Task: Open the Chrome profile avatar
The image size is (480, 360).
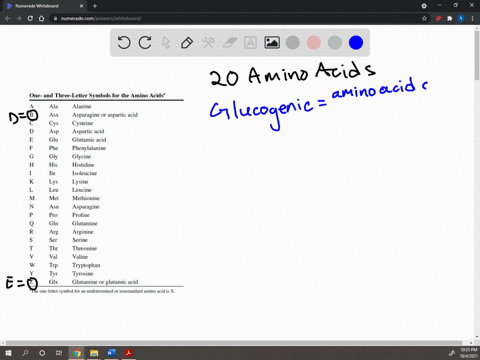Action: [461, 18]
